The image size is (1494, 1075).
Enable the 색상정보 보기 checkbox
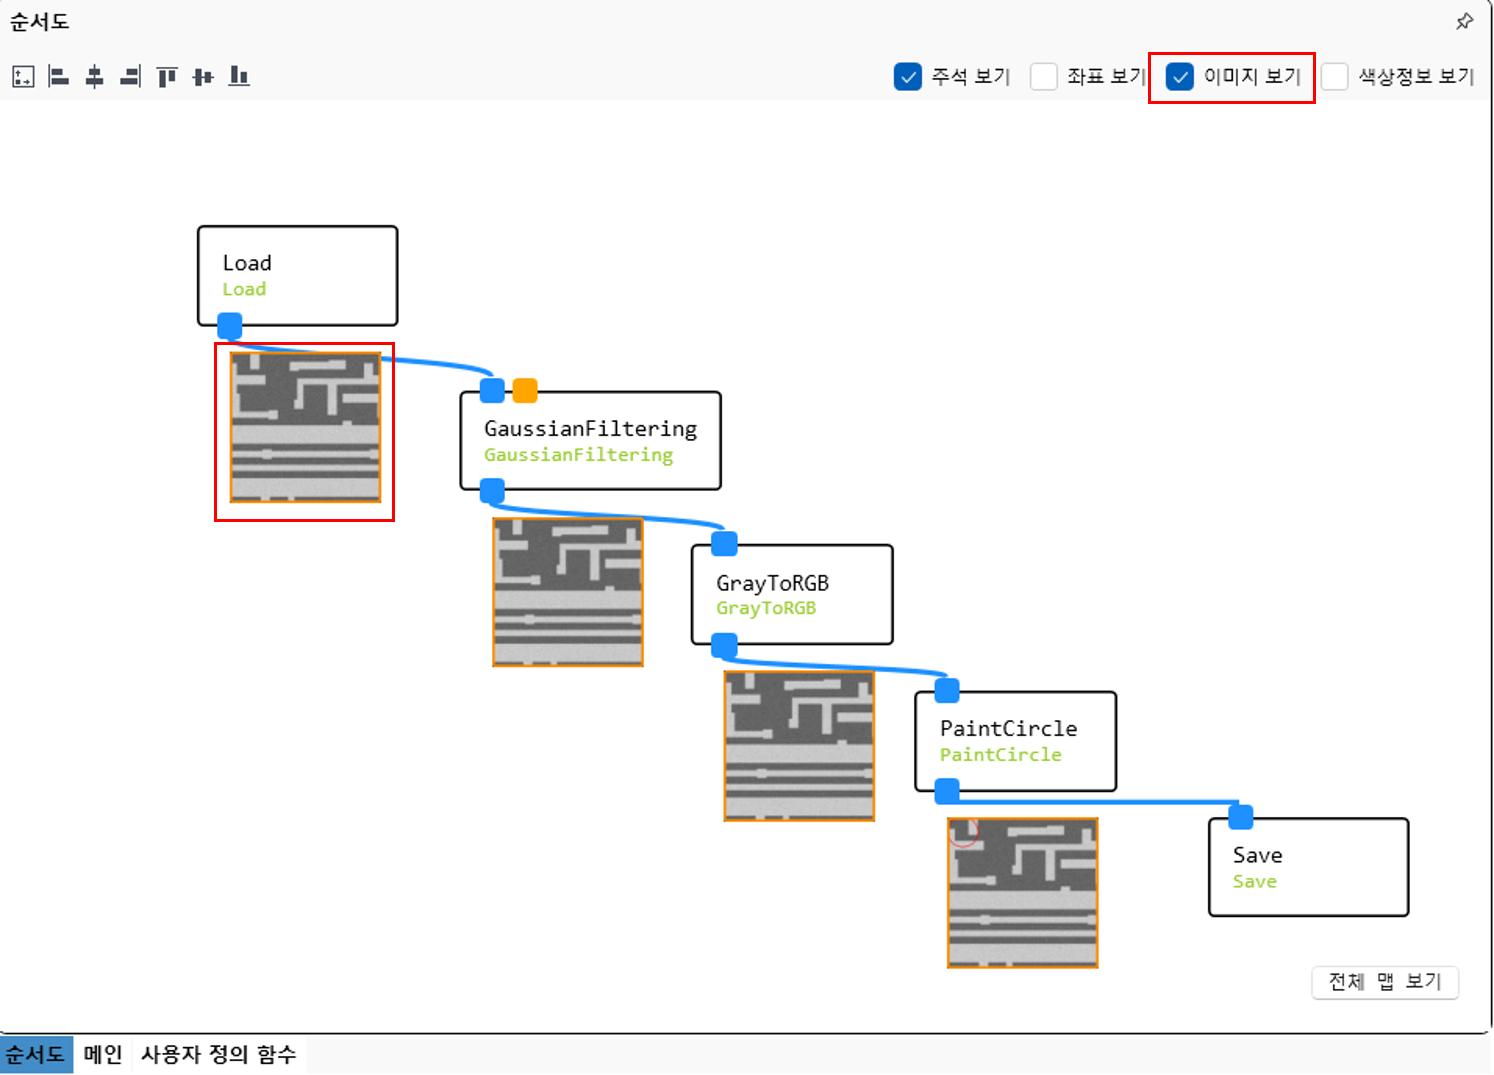coord(1334,77)
